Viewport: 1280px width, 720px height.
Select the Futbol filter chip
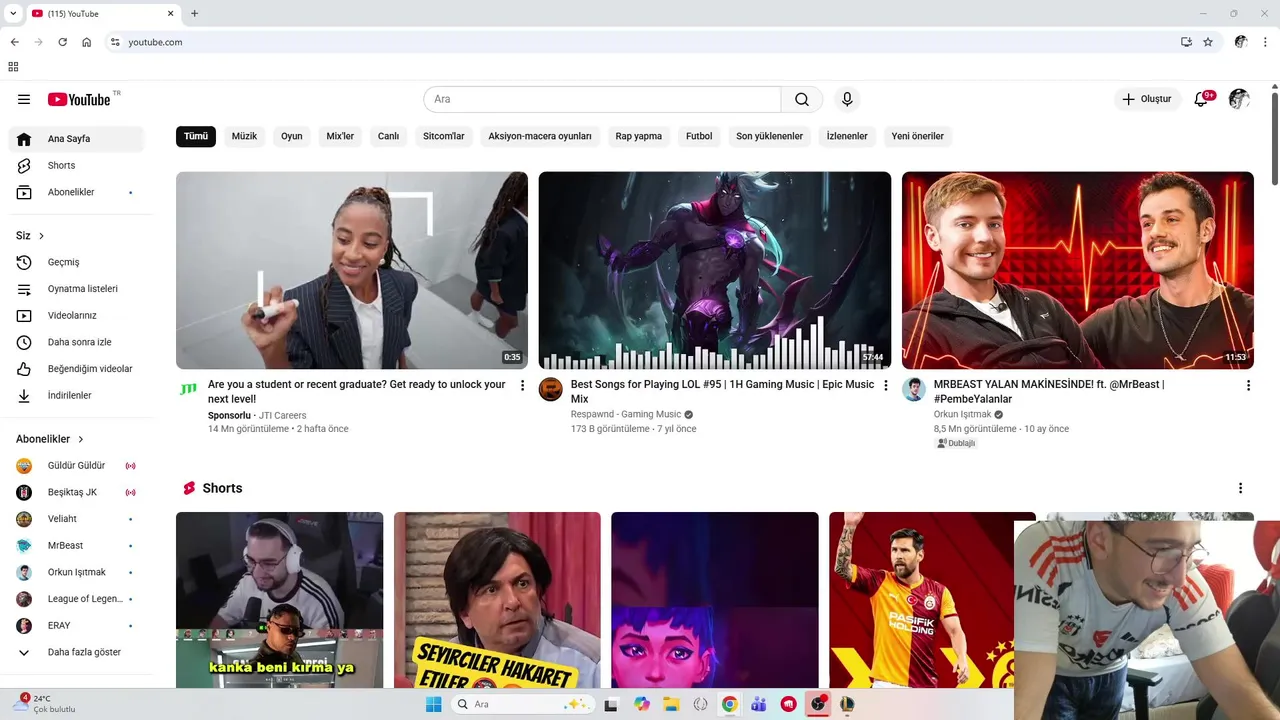(x=699, y=136)
